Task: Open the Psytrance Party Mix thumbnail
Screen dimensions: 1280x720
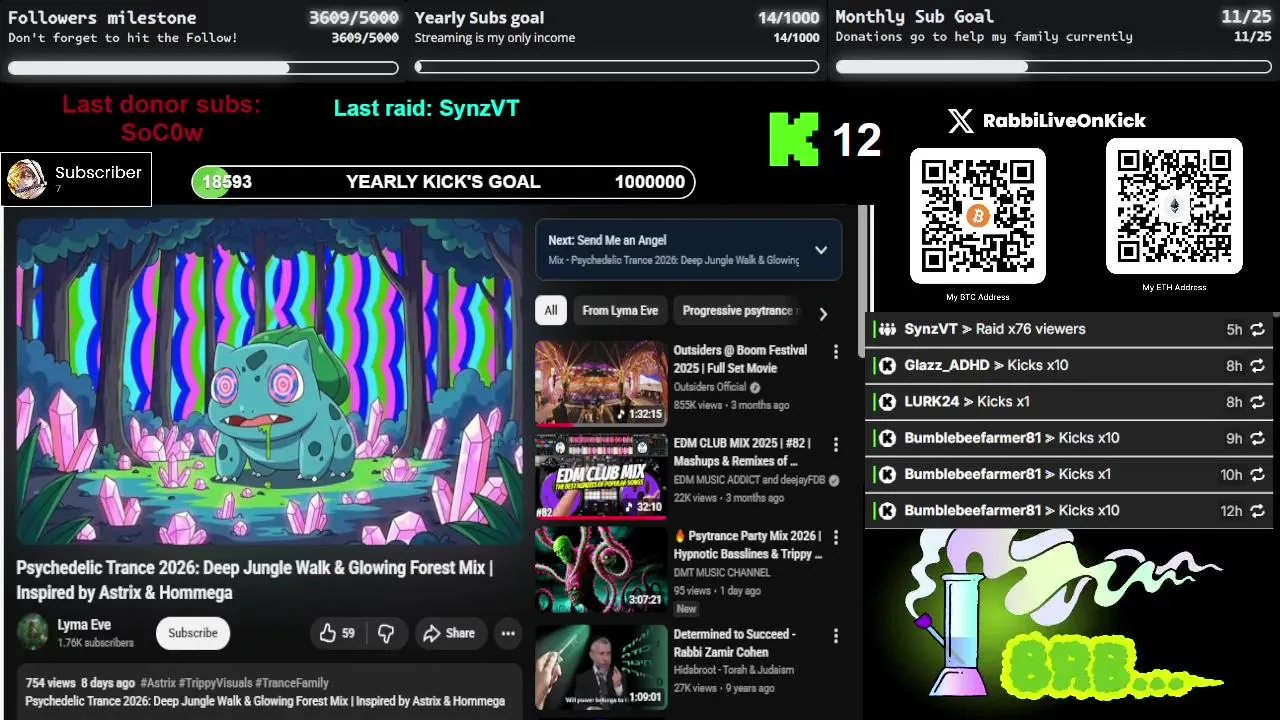Action: pyautogui.click(x=601, y=569)
